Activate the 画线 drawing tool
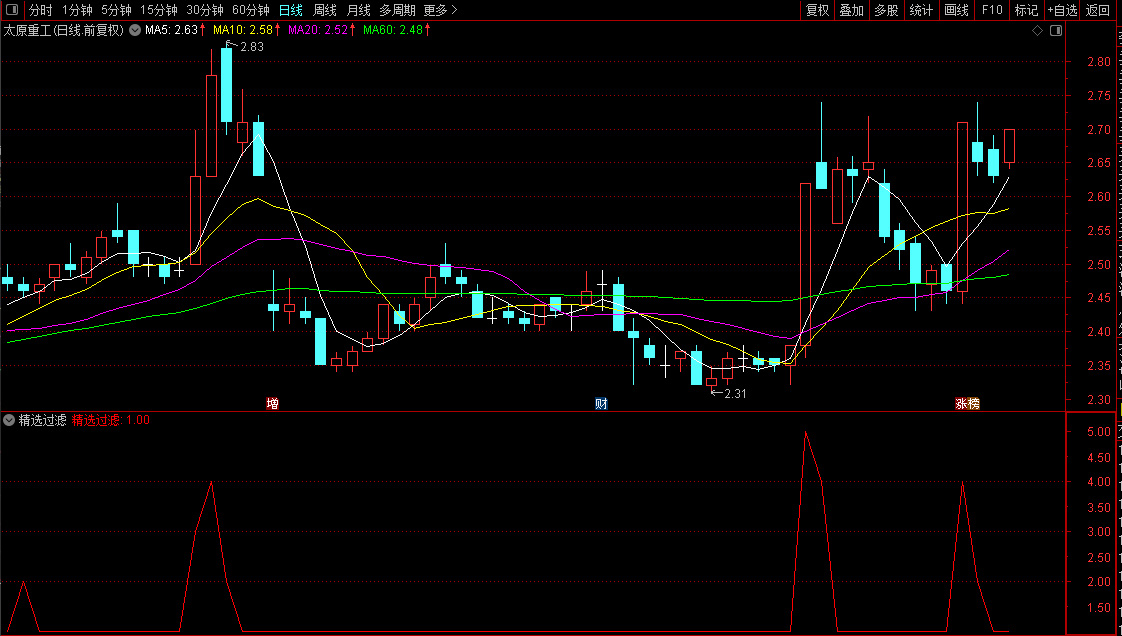1122x636 pixels. click(956, 10)
